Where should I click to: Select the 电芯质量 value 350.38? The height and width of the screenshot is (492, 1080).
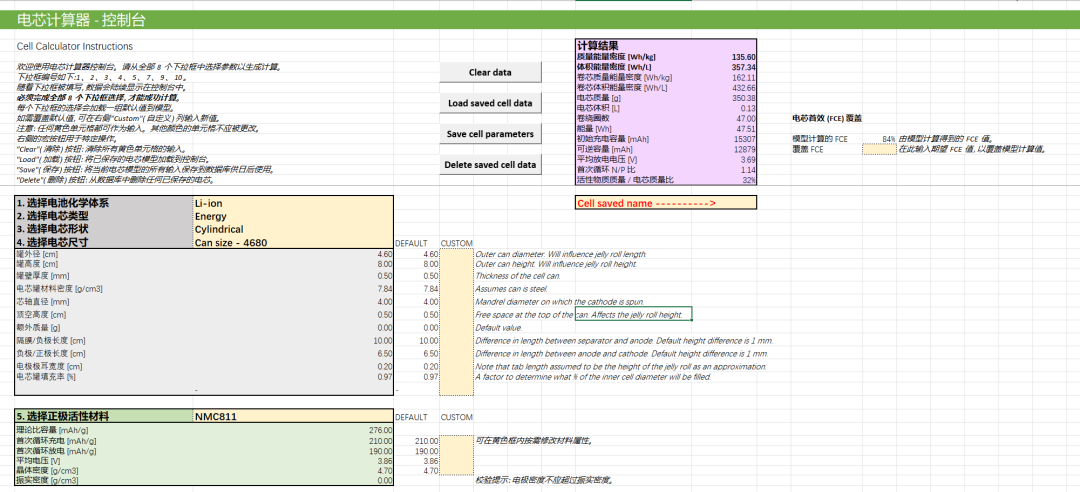pyautogui.click(x=745, y=99)
